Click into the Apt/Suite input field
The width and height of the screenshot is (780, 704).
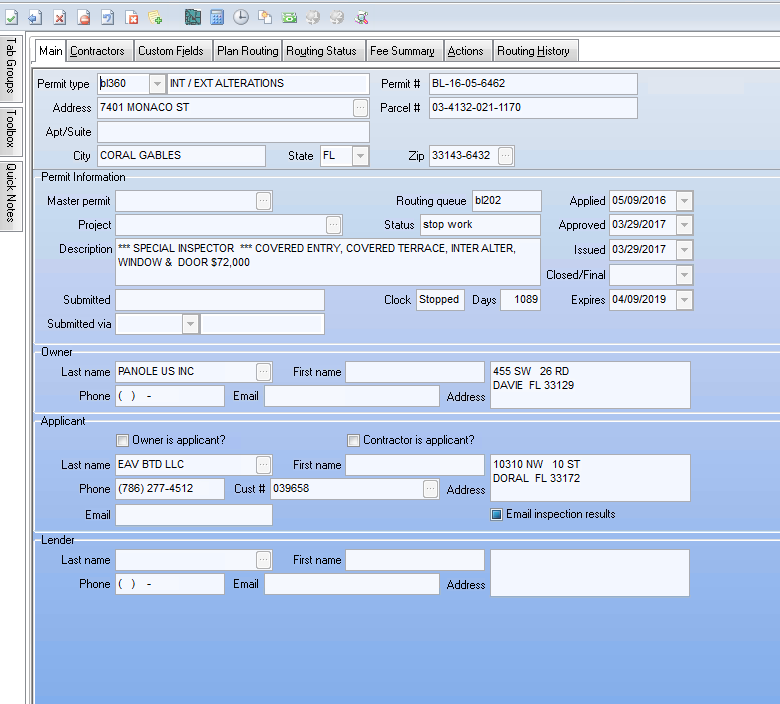pos(233,132)
